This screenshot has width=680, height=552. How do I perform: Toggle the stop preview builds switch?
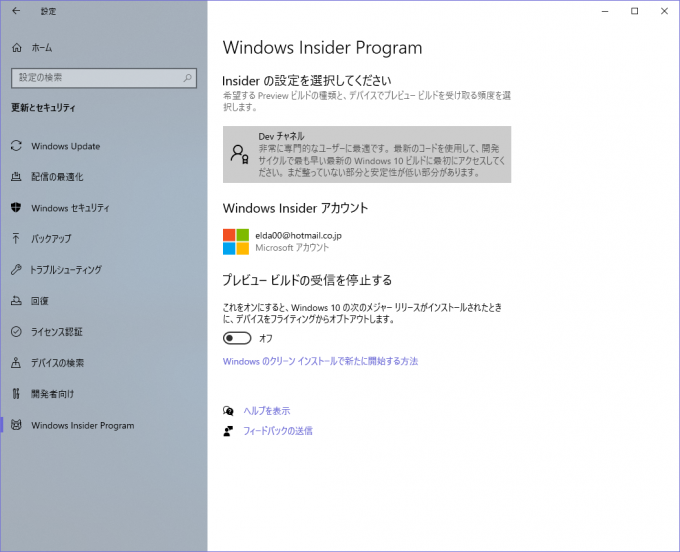[x=237, y=338]
